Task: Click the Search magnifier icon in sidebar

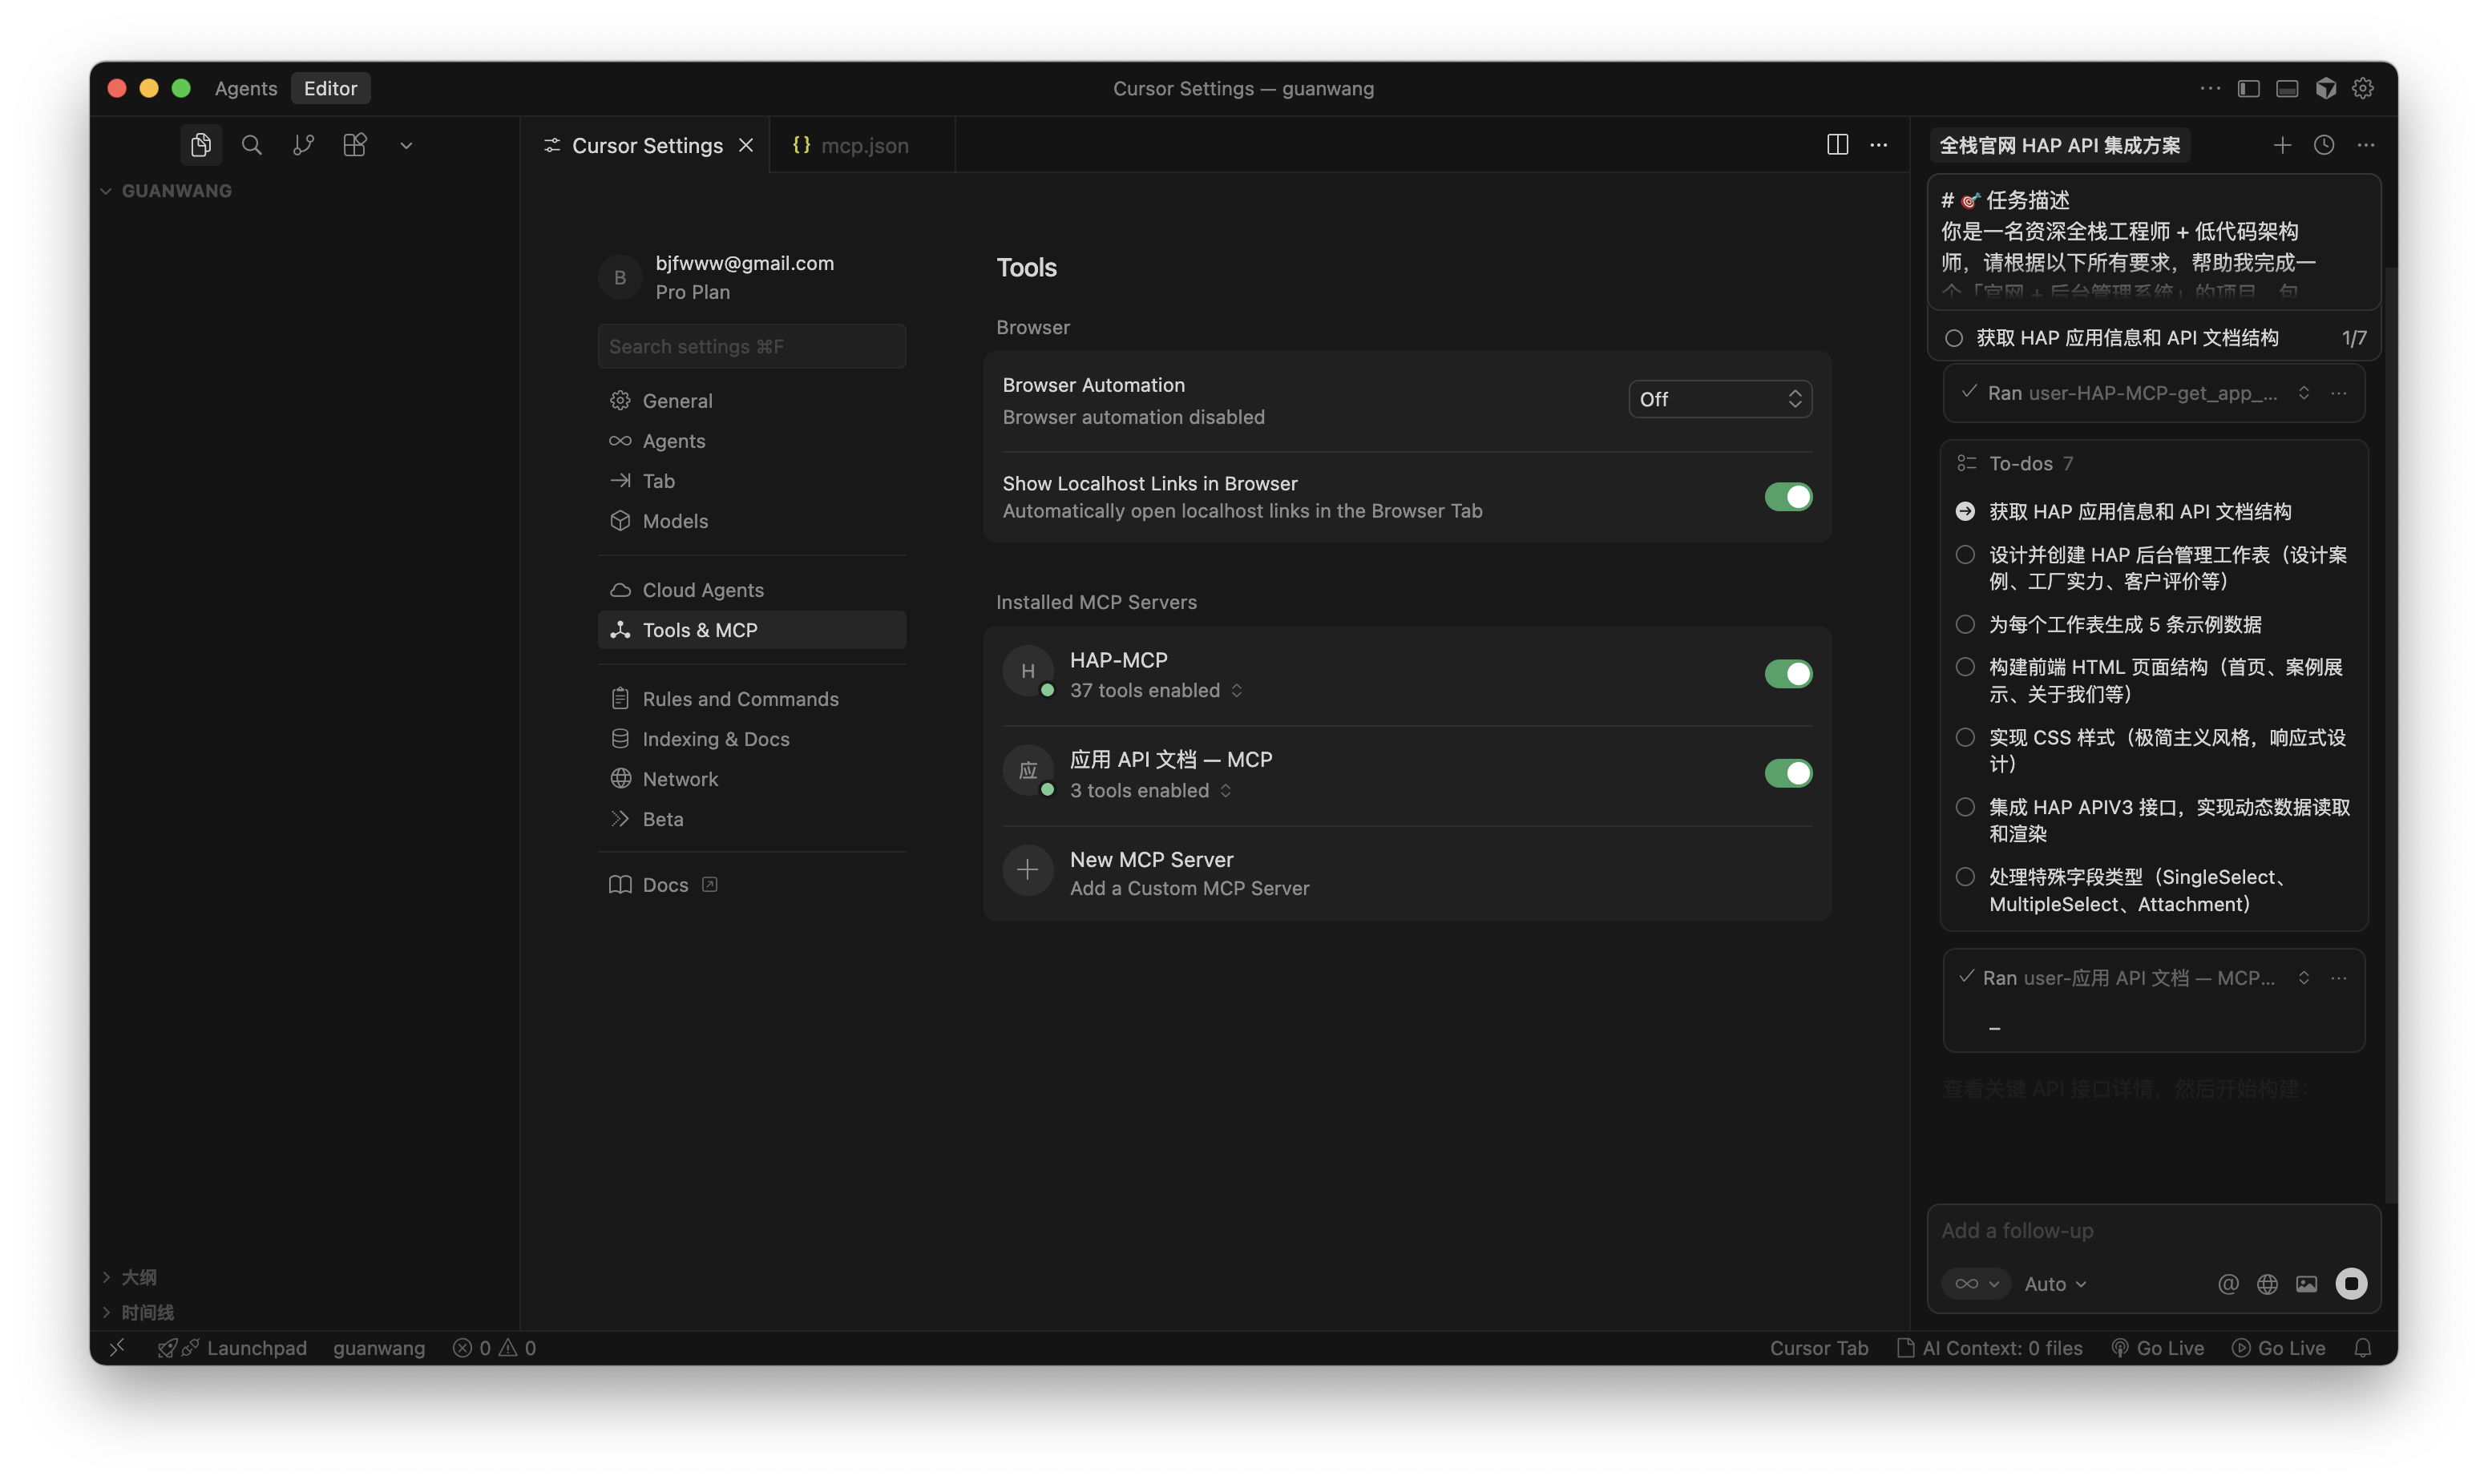Action: [252, 145]
